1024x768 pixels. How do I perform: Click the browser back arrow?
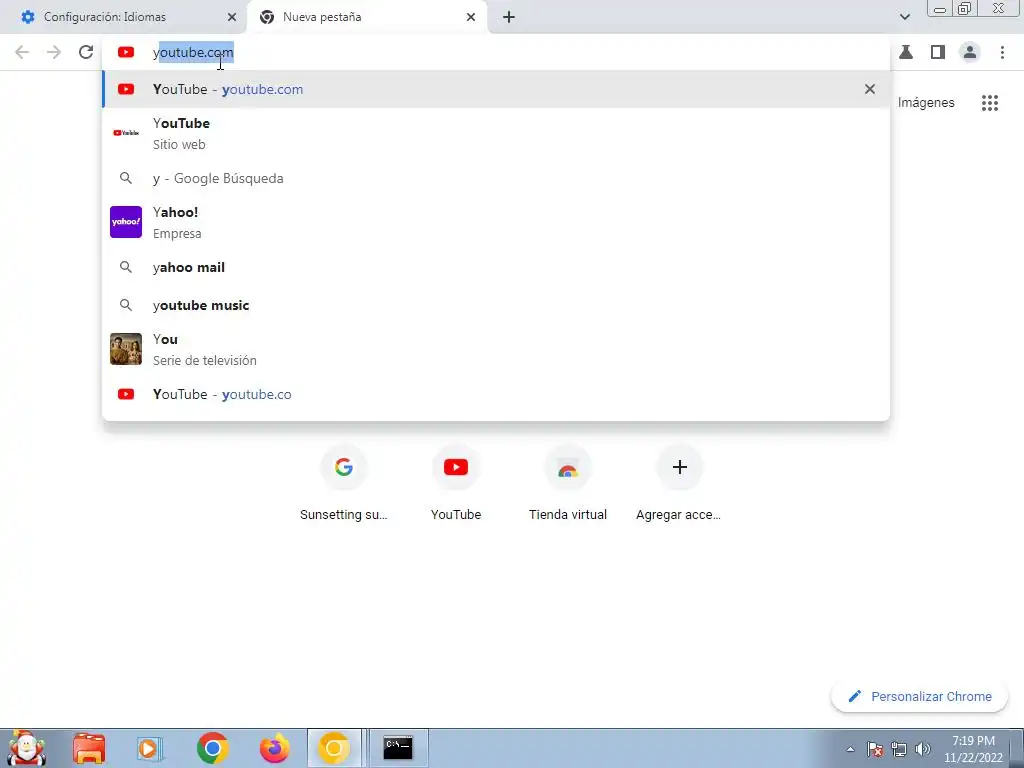pos(22,52)
